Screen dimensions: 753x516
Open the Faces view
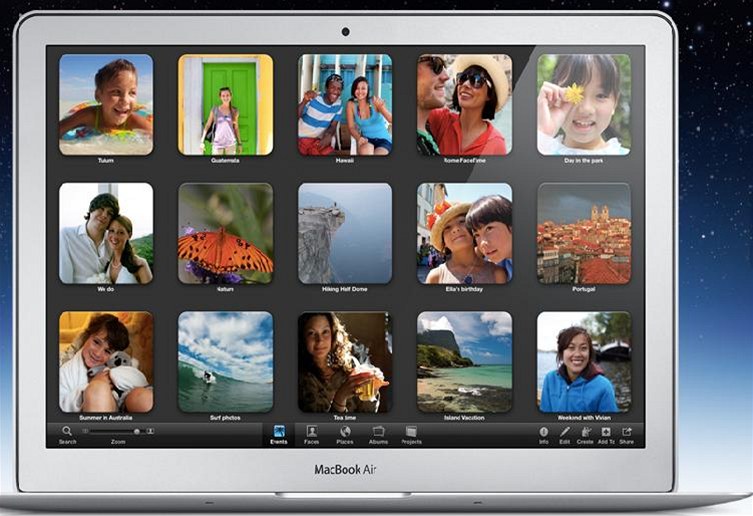click(x=311, y=432)
